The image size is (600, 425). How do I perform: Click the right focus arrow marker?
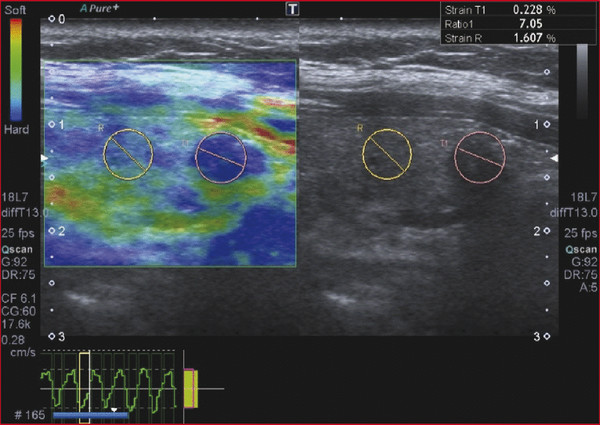(553, 158)
